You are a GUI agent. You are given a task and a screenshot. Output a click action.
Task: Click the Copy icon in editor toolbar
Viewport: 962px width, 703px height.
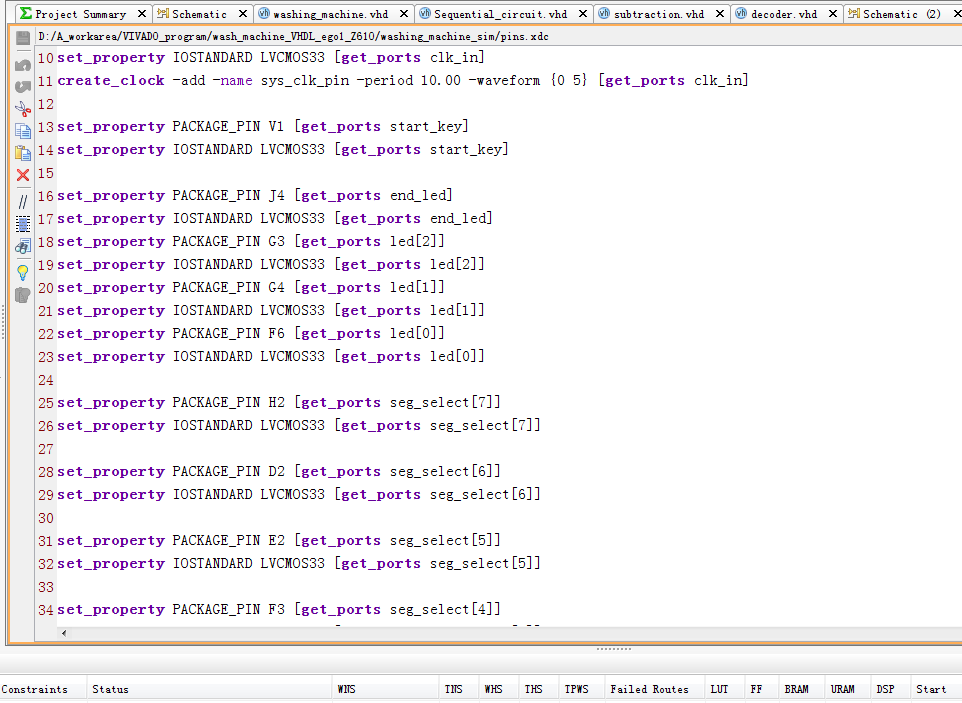[22, 130]
